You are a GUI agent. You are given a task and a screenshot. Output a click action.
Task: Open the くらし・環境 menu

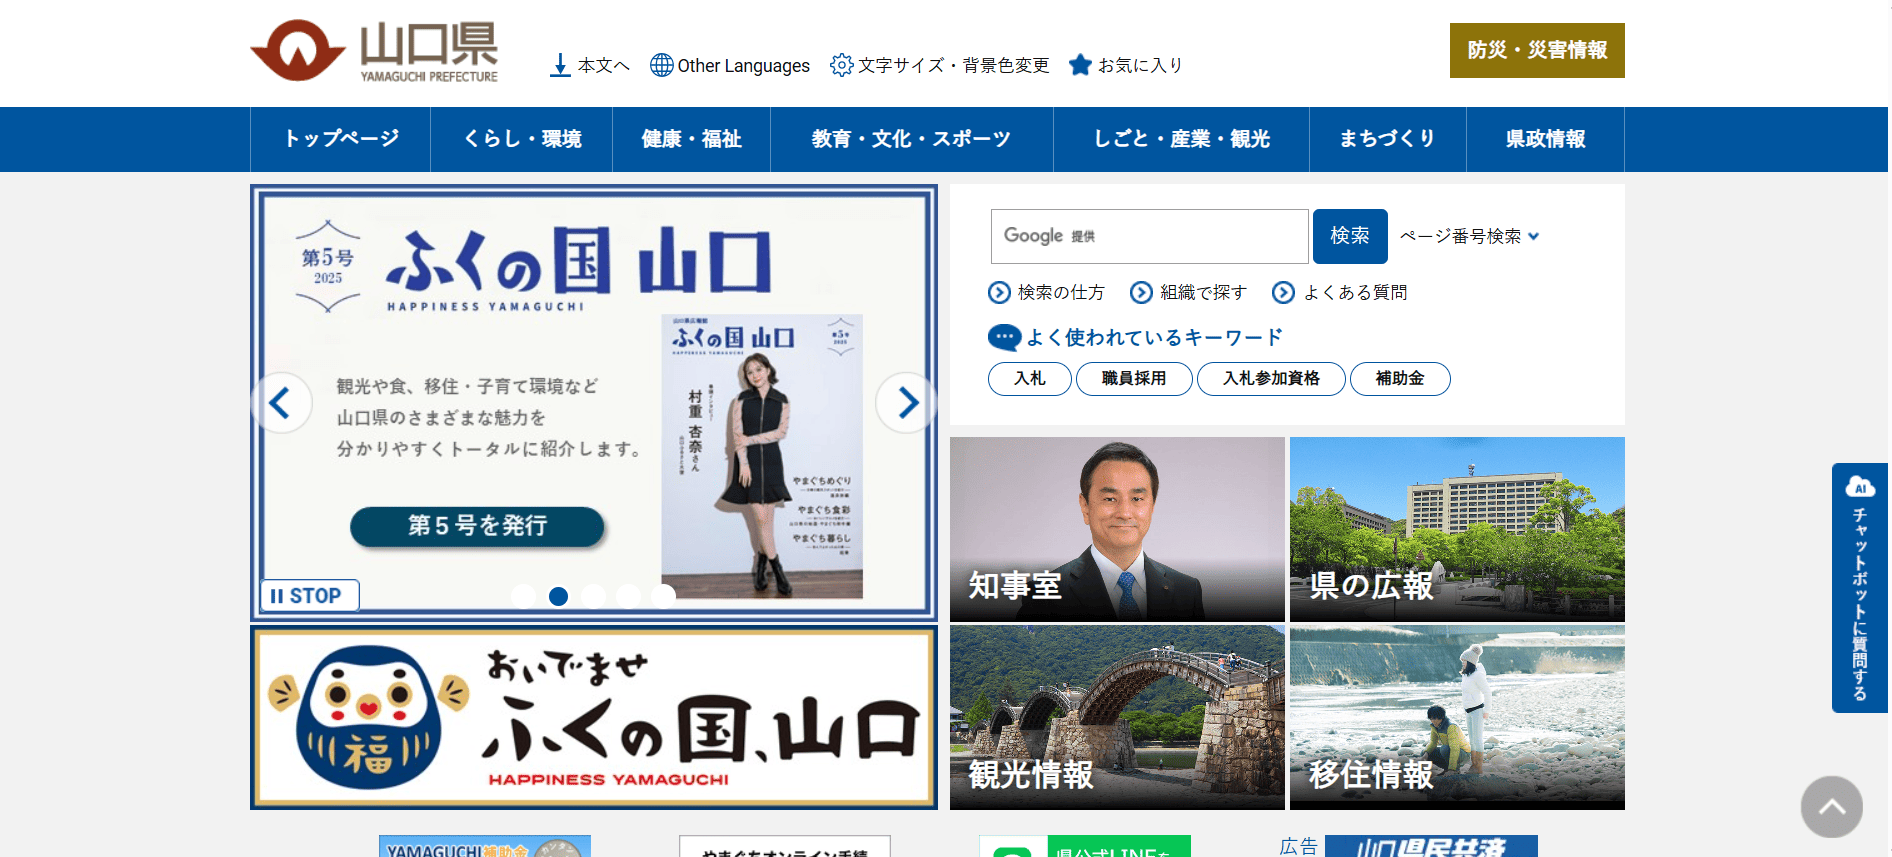point(522,139)
